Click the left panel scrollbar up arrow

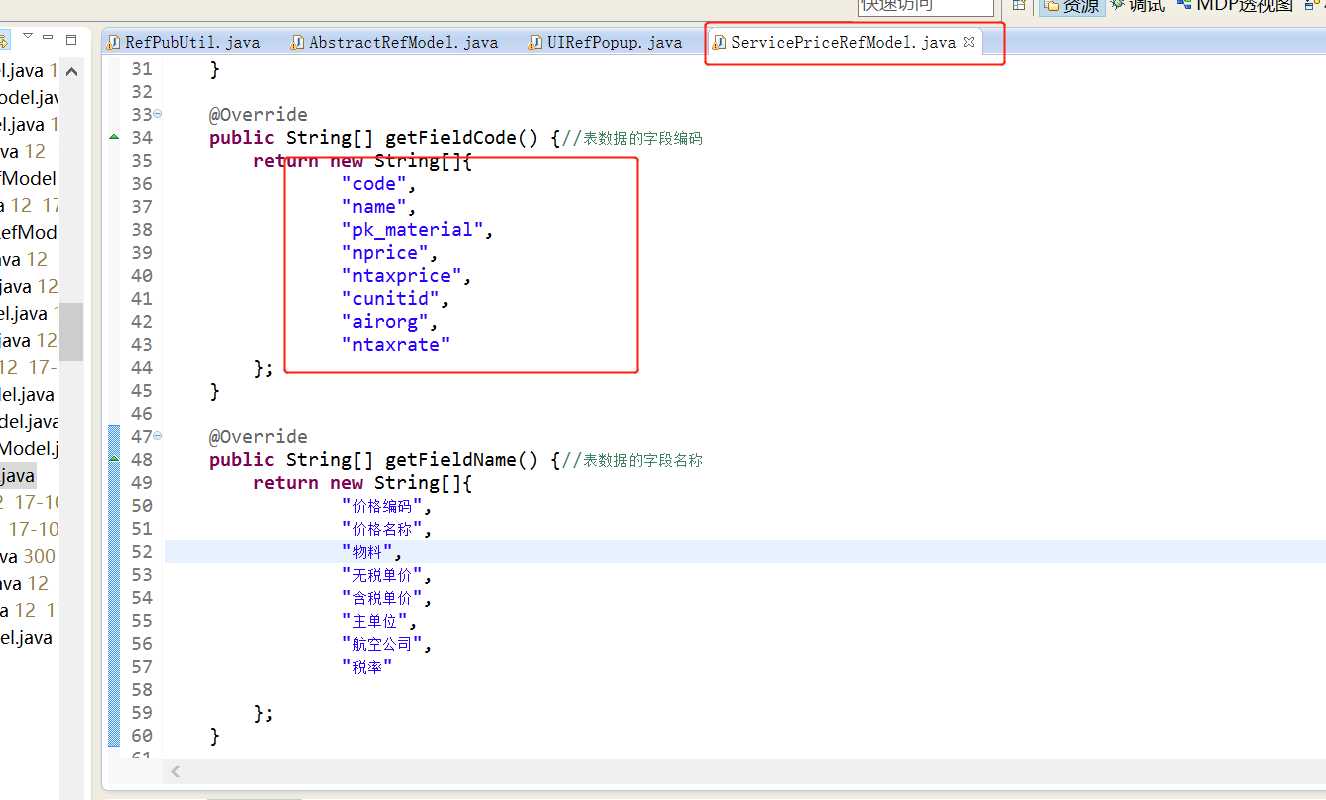point(71,72)
